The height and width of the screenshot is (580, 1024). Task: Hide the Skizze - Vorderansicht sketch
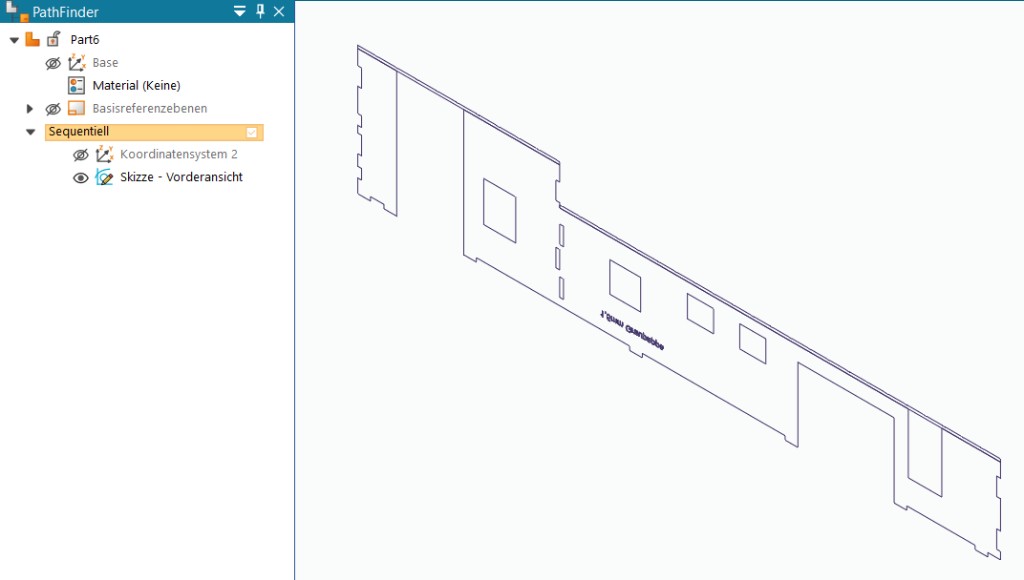80,178
